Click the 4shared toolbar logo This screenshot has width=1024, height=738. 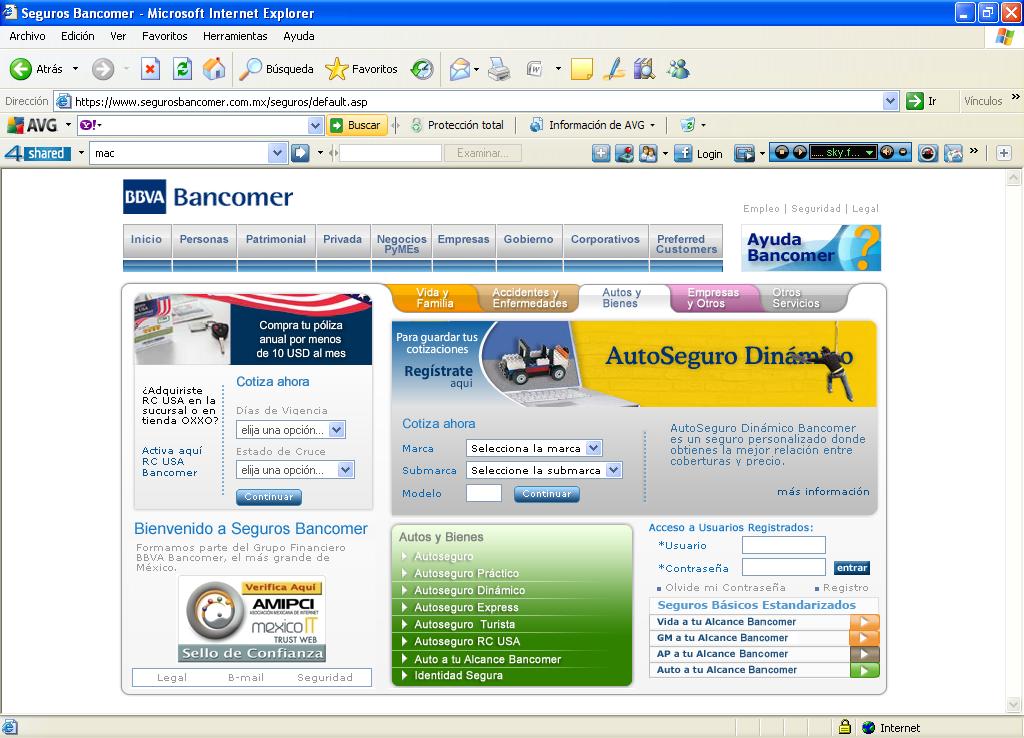tap(37, 153)
